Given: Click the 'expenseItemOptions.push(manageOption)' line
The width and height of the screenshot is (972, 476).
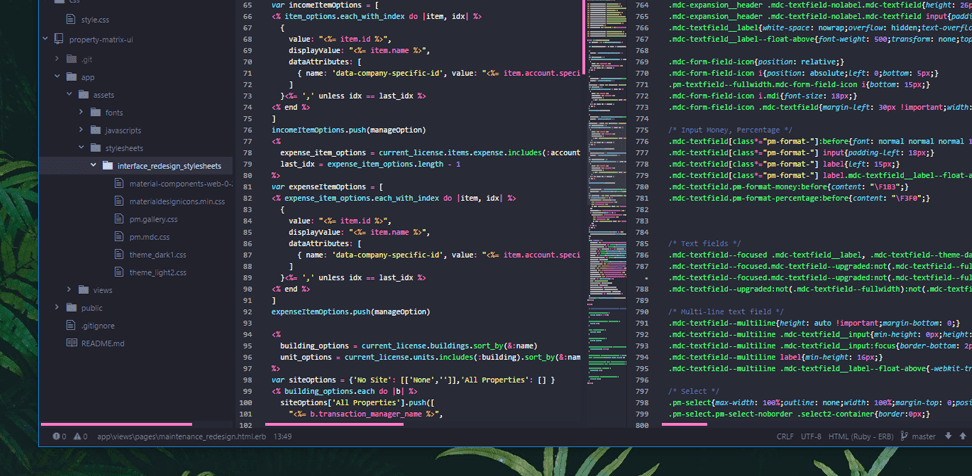Looking at the screenshot, I should point(351,312).
